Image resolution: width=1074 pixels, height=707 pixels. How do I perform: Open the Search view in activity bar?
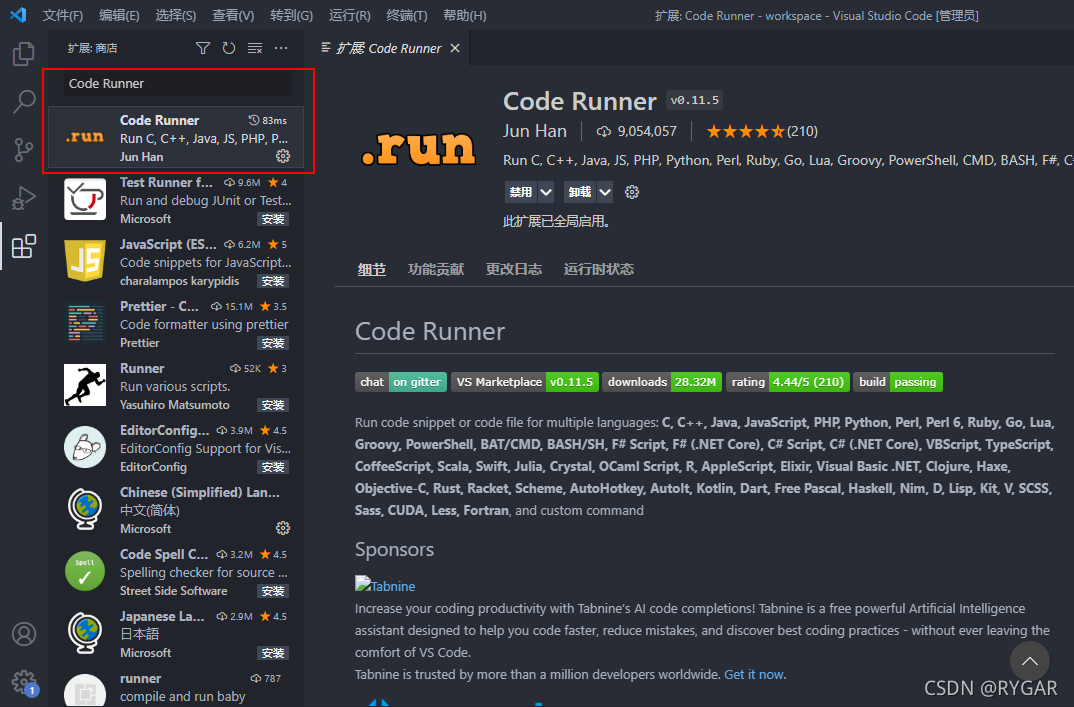pyautogui.click(x=23, y=101)
